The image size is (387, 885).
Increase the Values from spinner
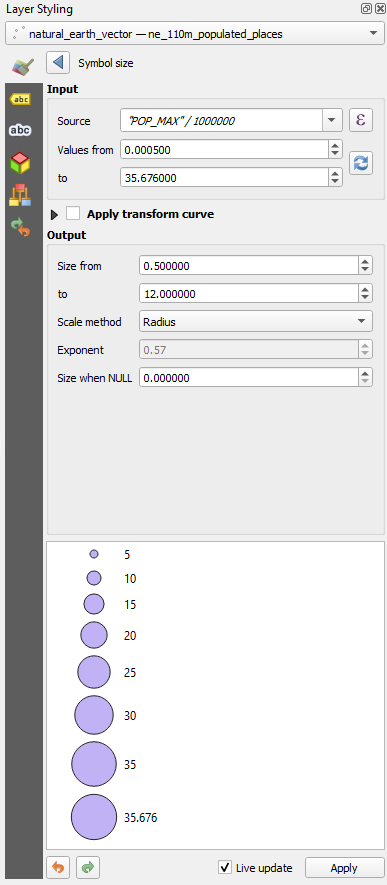point(335,145)
